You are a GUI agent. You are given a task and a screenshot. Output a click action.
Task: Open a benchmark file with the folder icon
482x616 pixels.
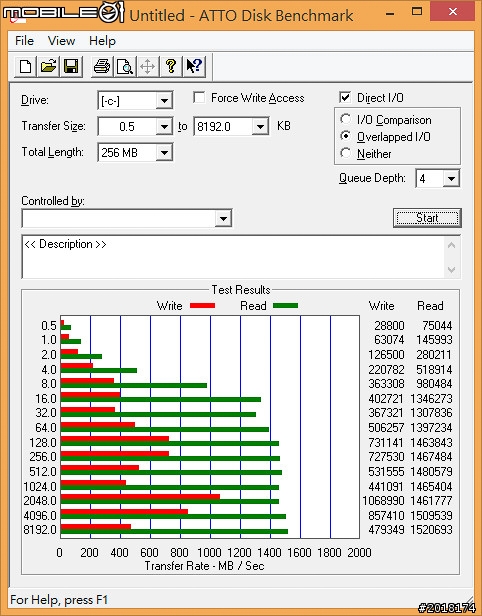[x=48, y=66]
